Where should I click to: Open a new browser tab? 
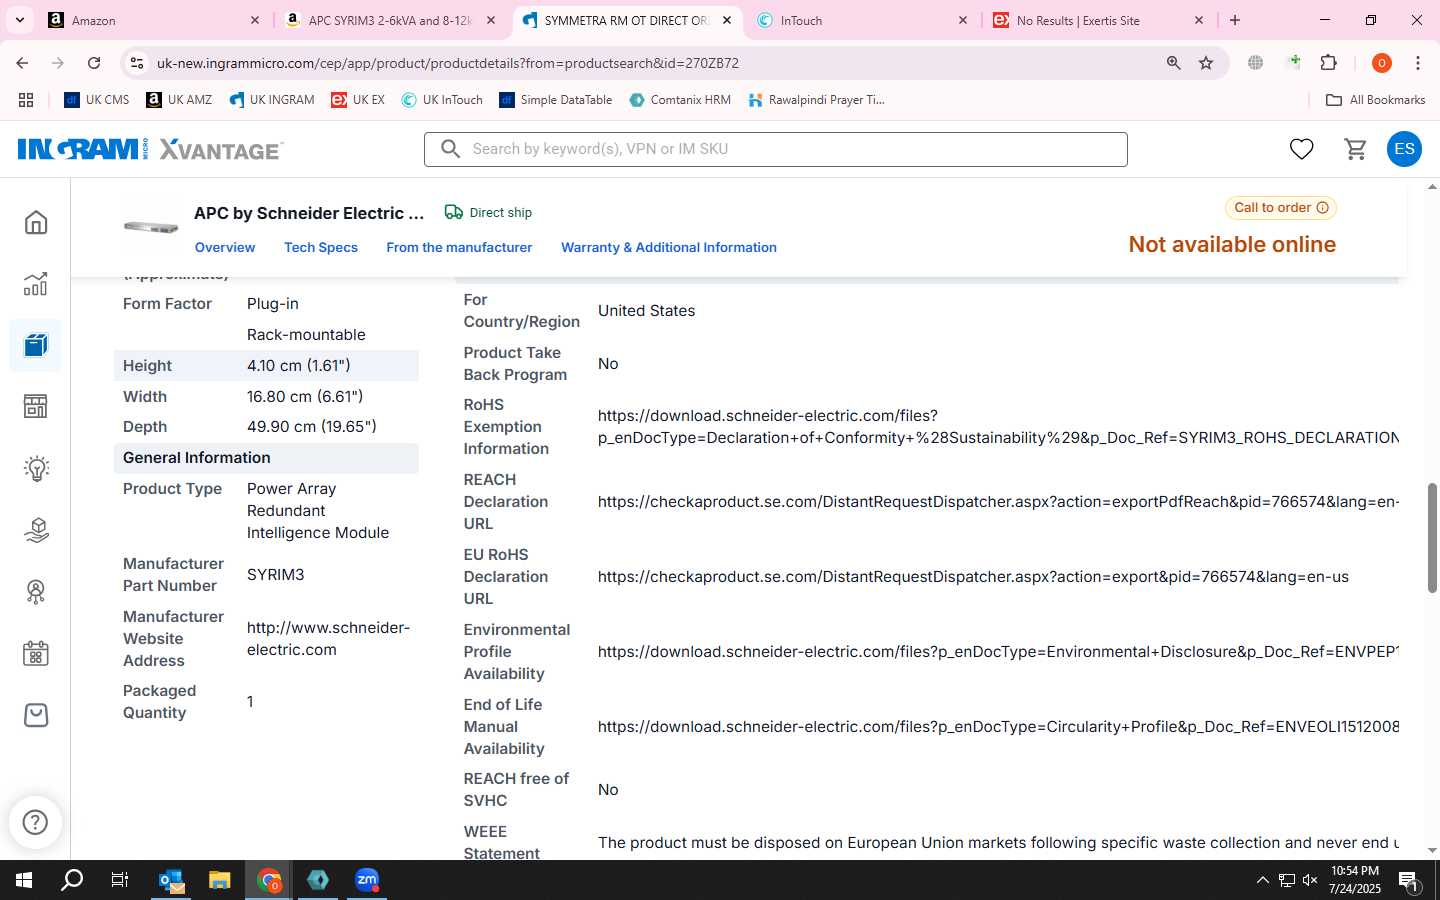click(1235, 20)
